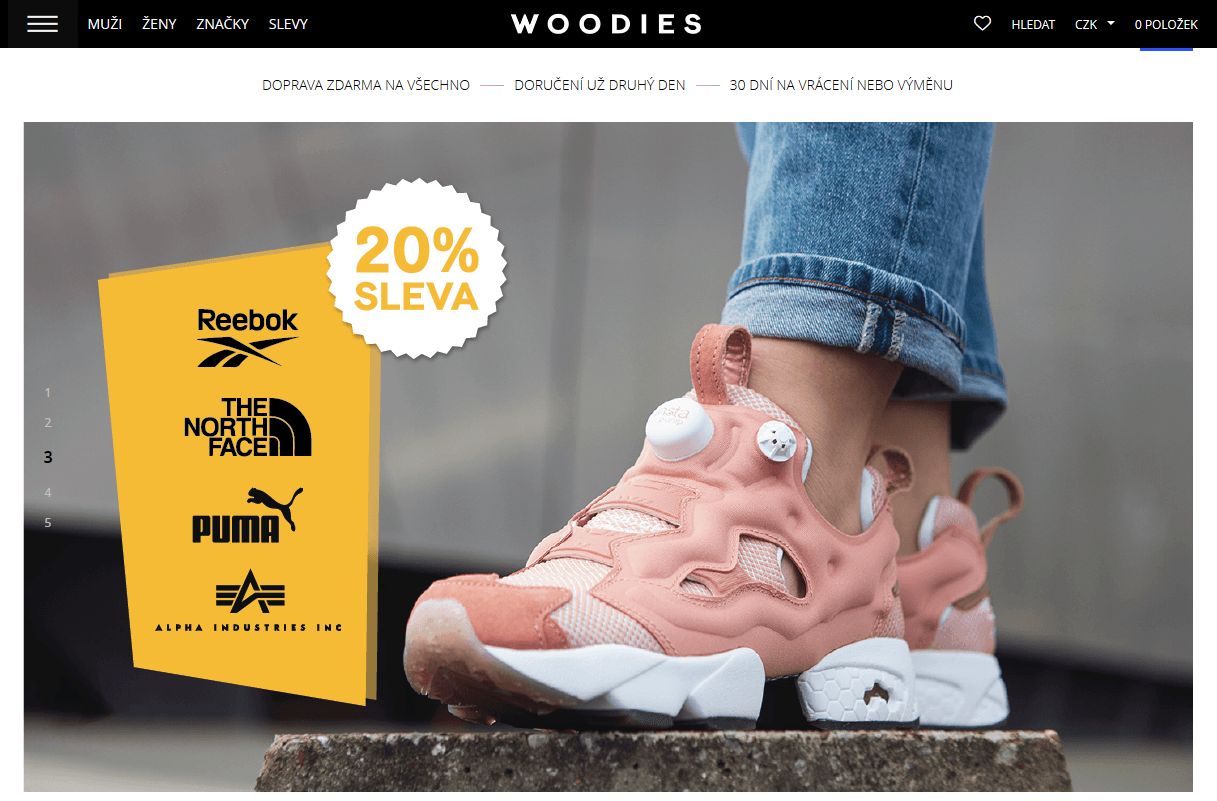
Task: Click the Puma logo on banner
Action: point(247,515)
